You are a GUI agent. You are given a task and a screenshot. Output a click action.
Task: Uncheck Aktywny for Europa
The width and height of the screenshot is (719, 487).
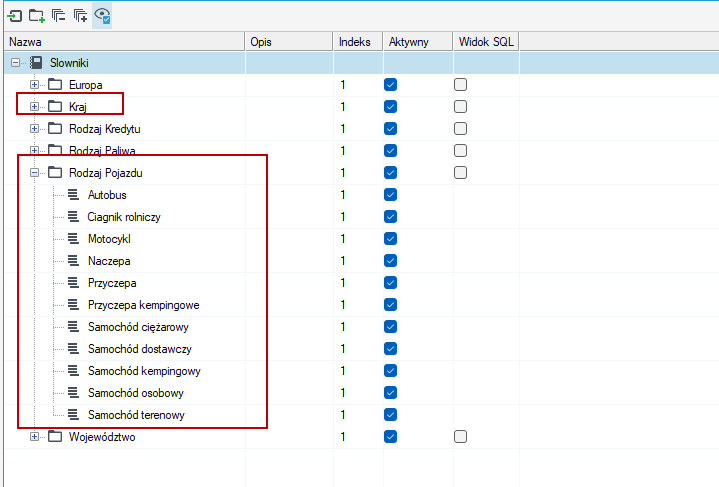[390, 84]
